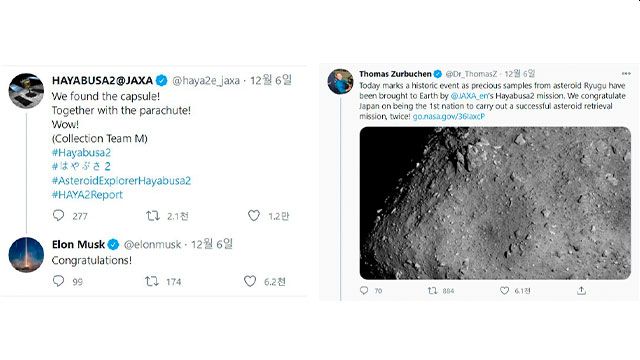Image resolution: width=640 pixels, height=360 pixels.
Task: Open Thomas Zurbuchen's profile picture
Action: coord(340,82)
